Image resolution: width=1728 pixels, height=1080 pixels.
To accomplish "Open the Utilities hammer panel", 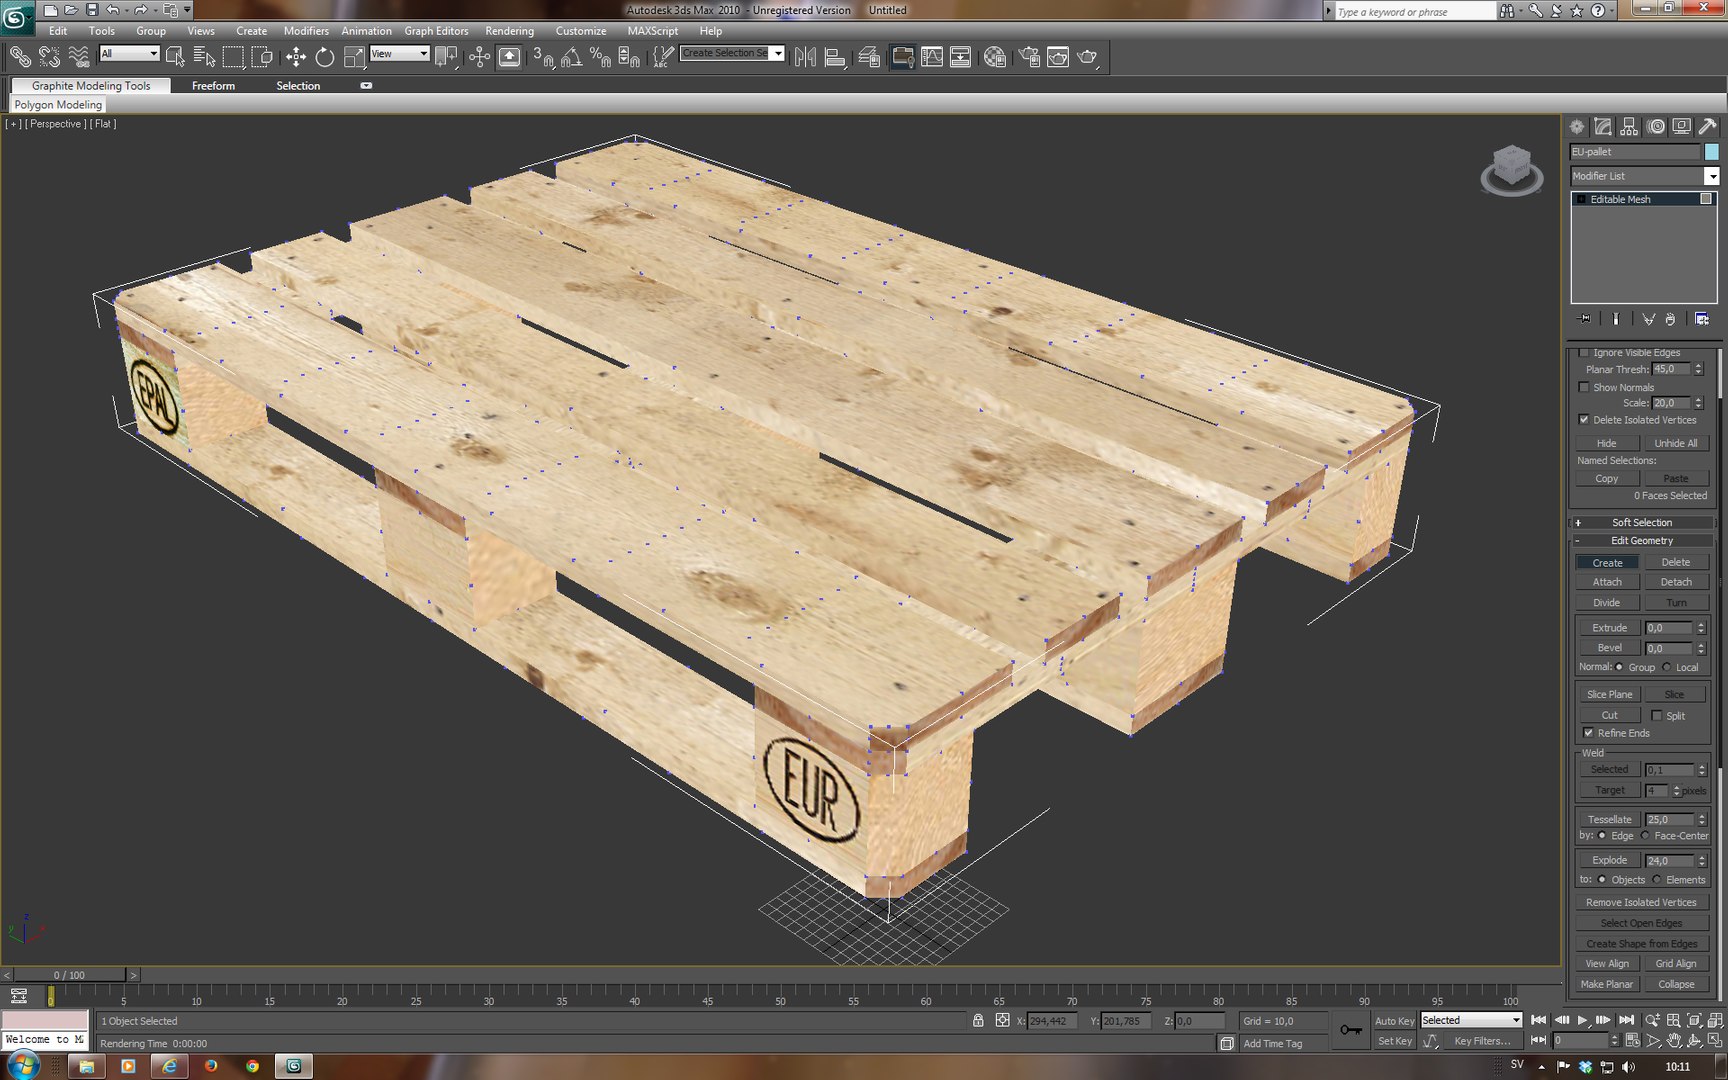I will (1708, 127).
